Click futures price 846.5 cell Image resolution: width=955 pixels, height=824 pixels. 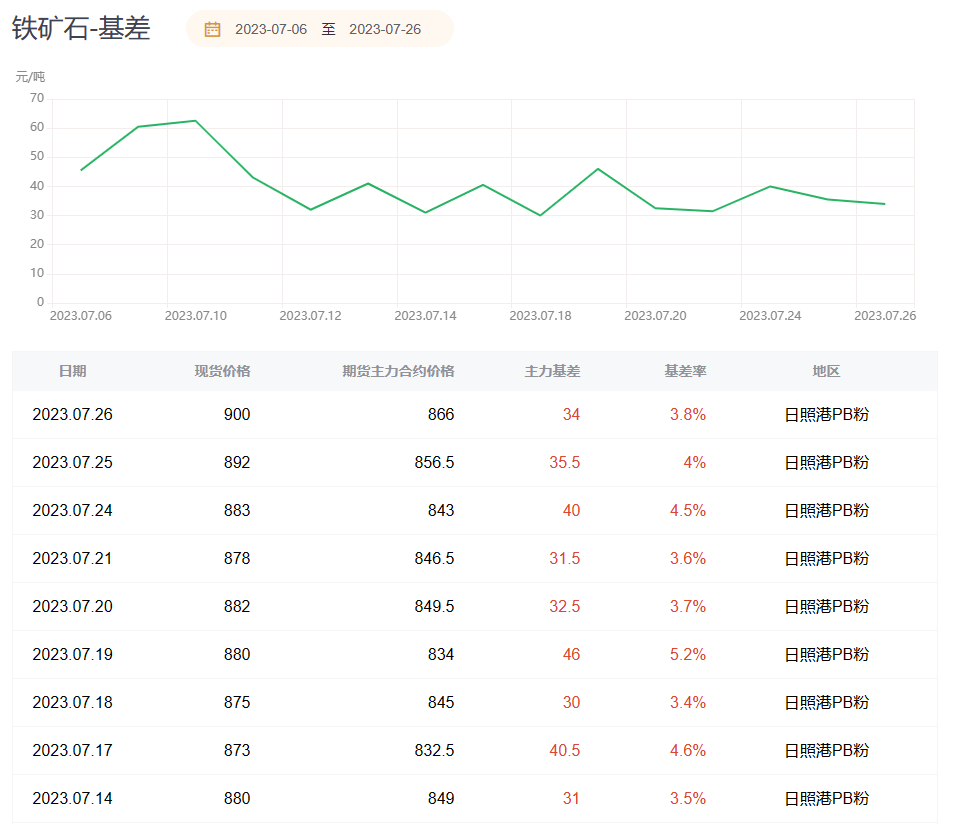pyautogui.click(x=434, y=558)
